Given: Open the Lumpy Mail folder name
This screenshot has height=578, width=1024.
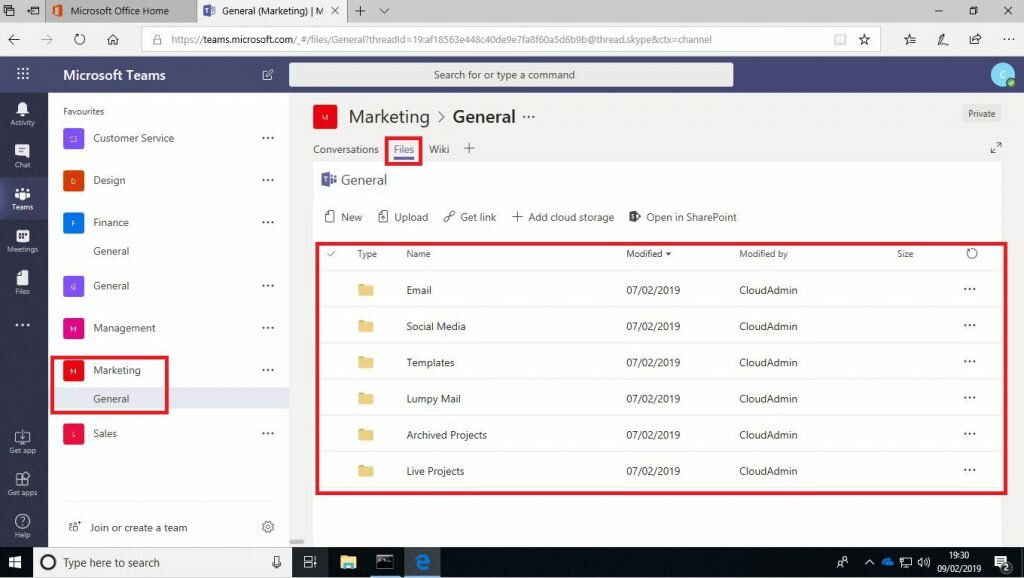Looking at the screenshot, I should [433, 398].
